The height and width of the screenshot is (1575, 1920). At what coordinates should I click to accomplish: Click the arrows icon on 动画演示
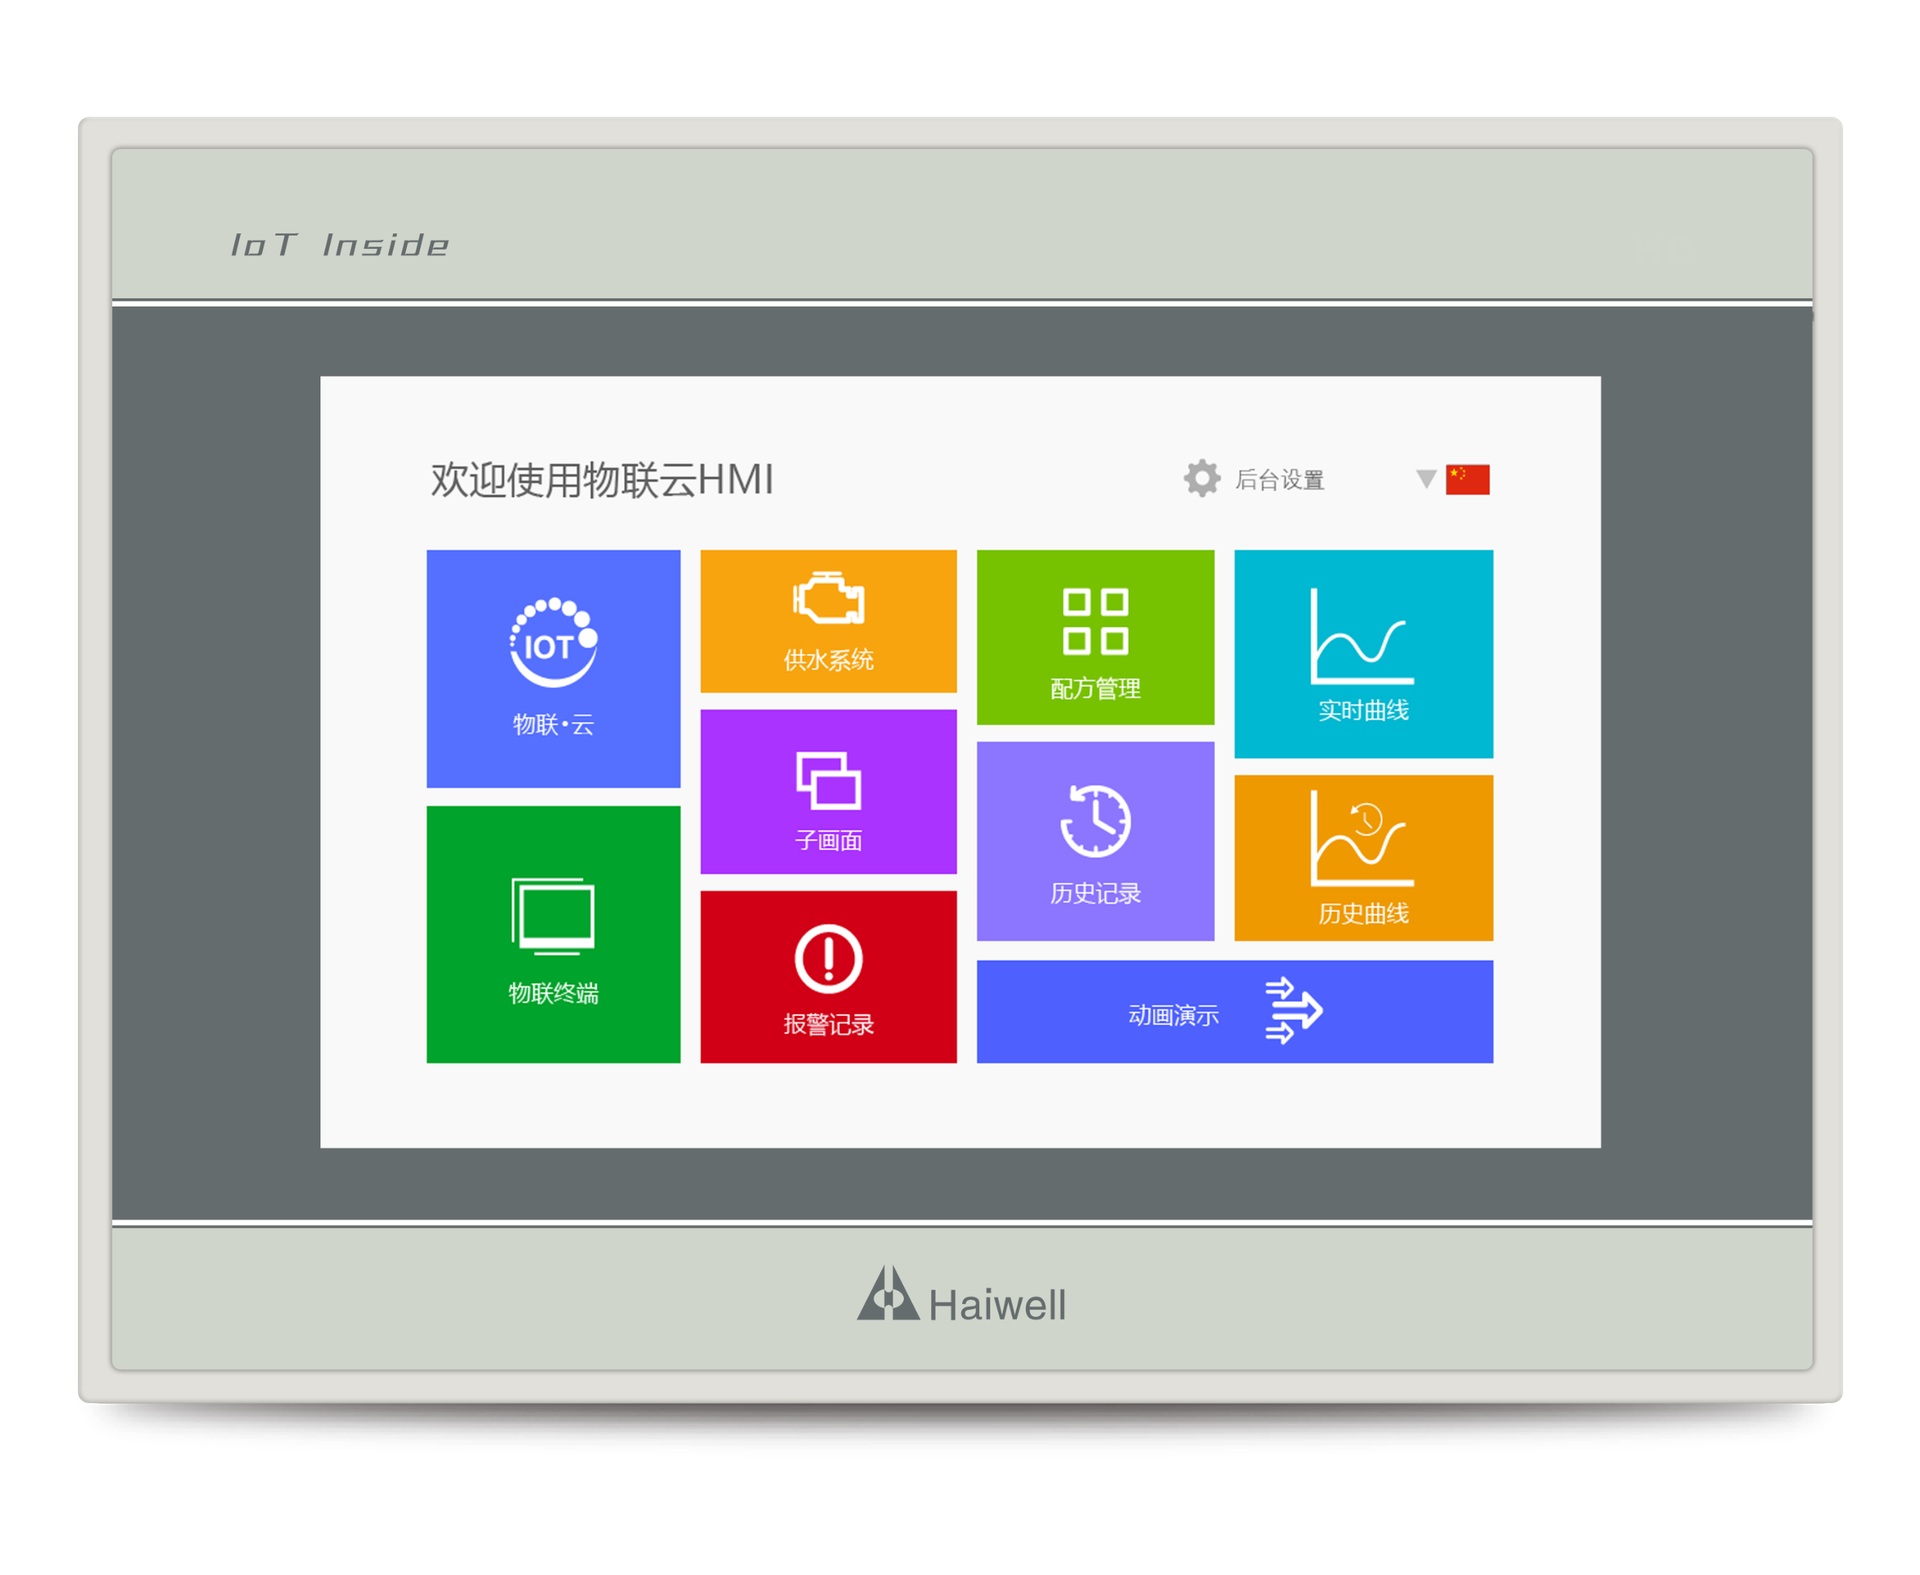coord(1295,1010)
